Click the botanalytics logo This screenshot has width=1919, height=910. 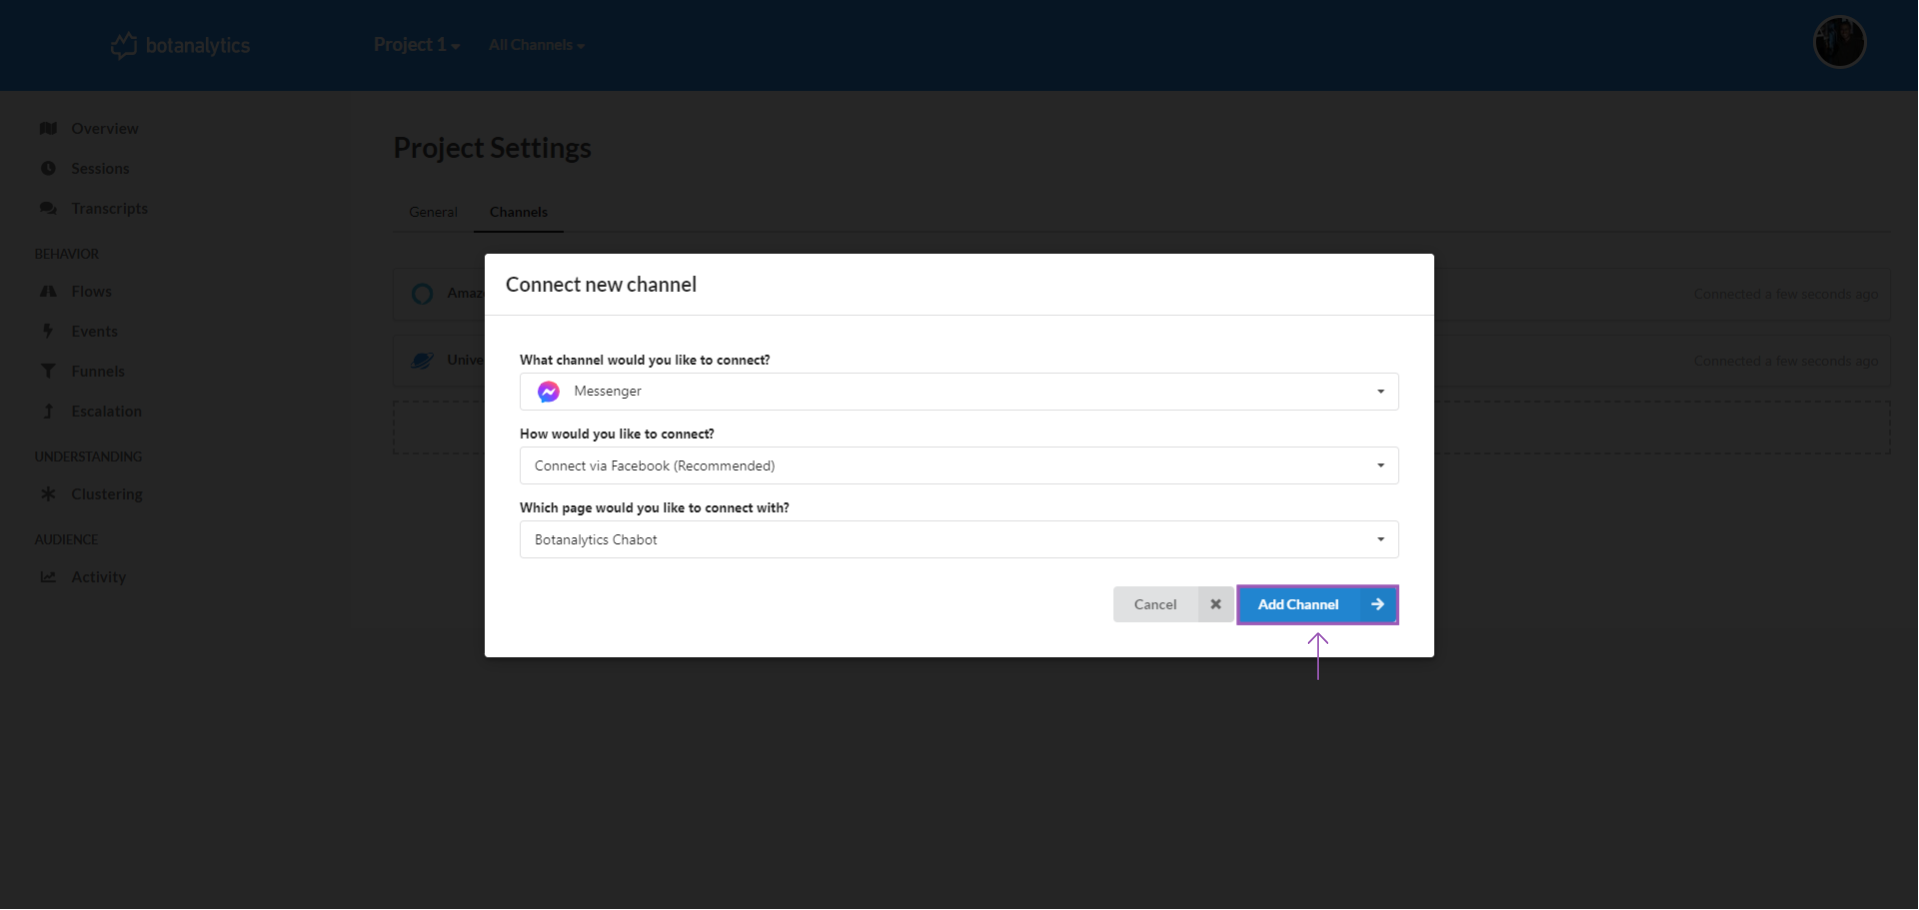[180, 45]
